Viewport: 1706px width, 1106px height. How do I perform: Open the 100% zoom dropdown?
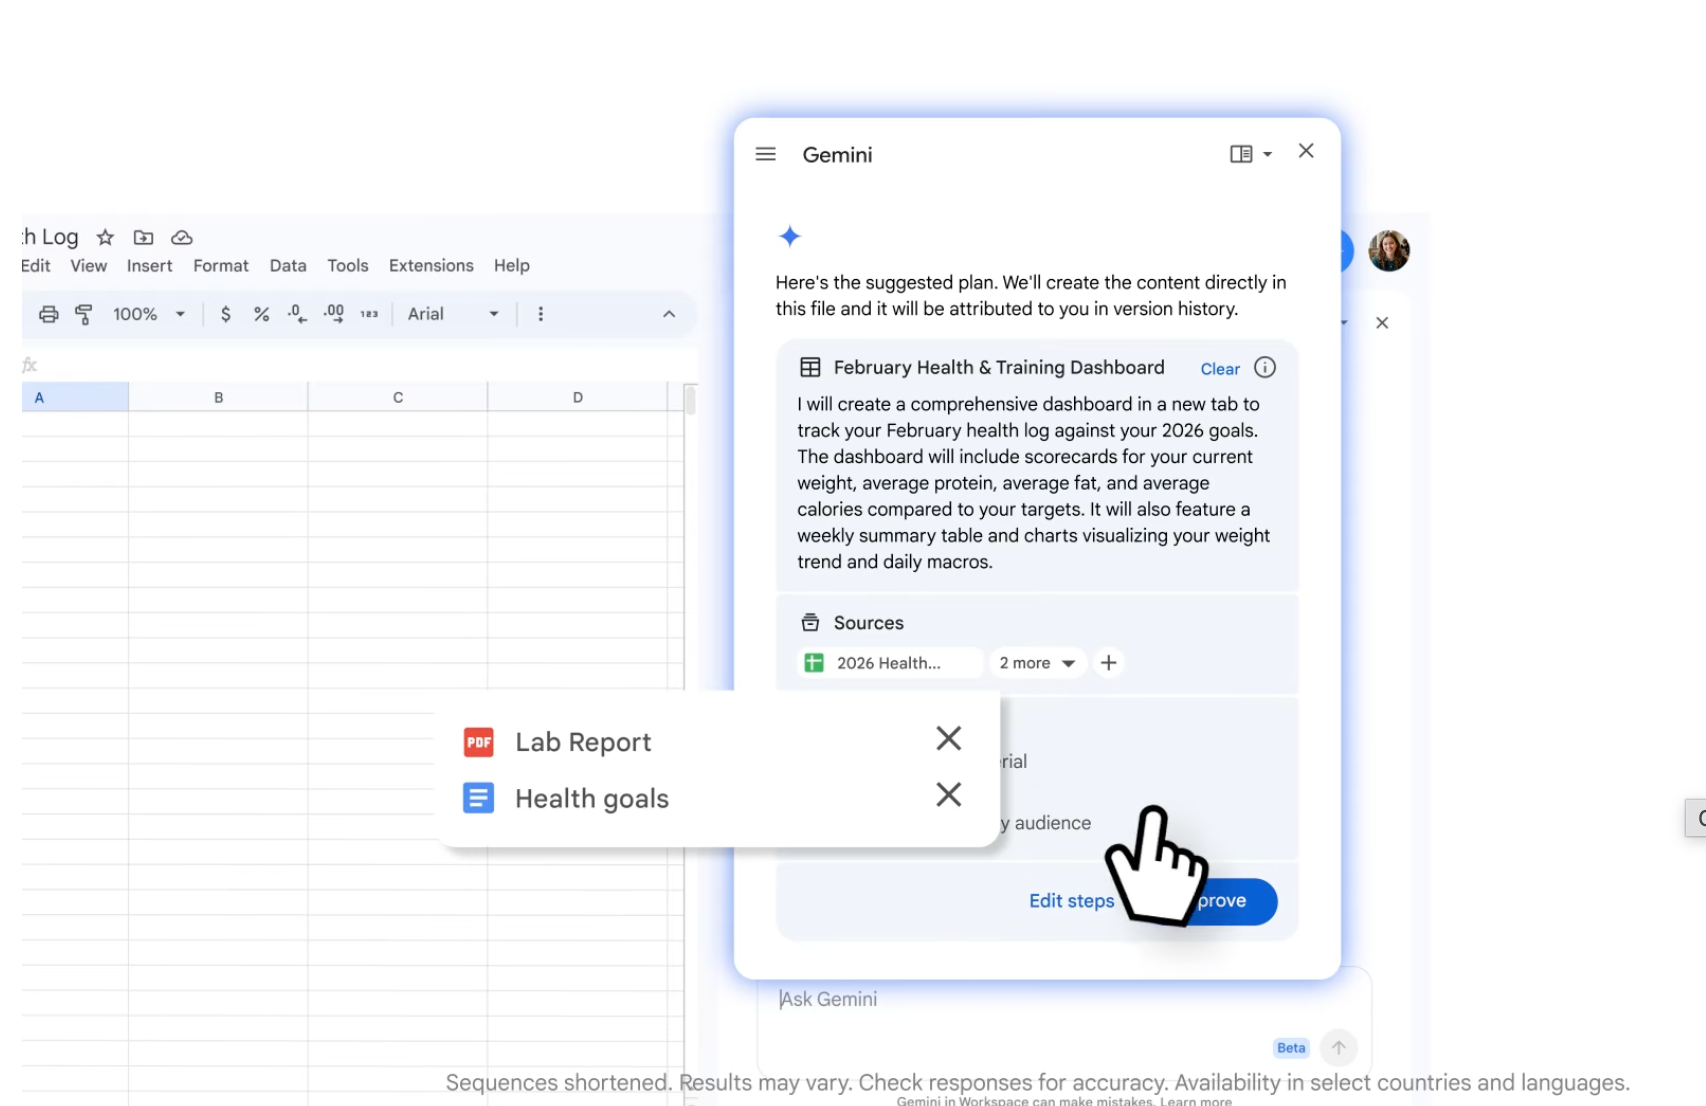[x=149, y=314]
